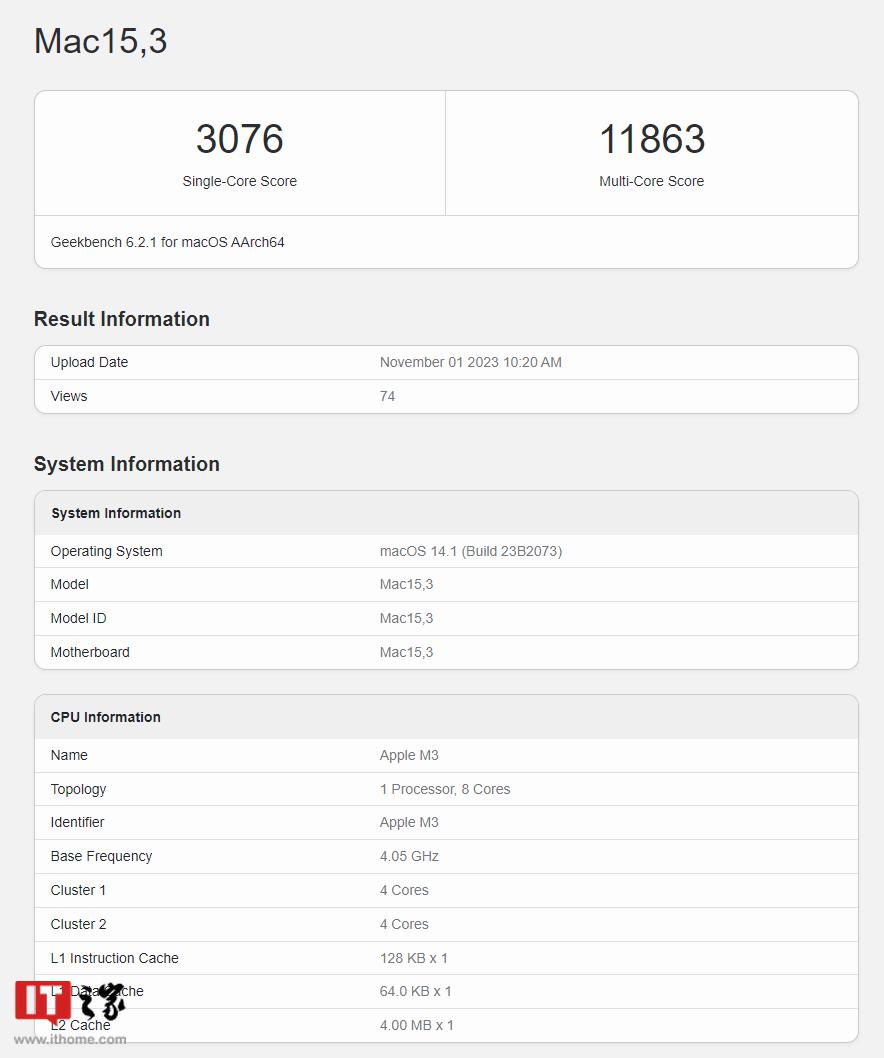This screenshot has width=884, height=1058.
Task: Select the frequency value "4.05 GHz"
Action: pyautogui.click(x=409, y=856)
